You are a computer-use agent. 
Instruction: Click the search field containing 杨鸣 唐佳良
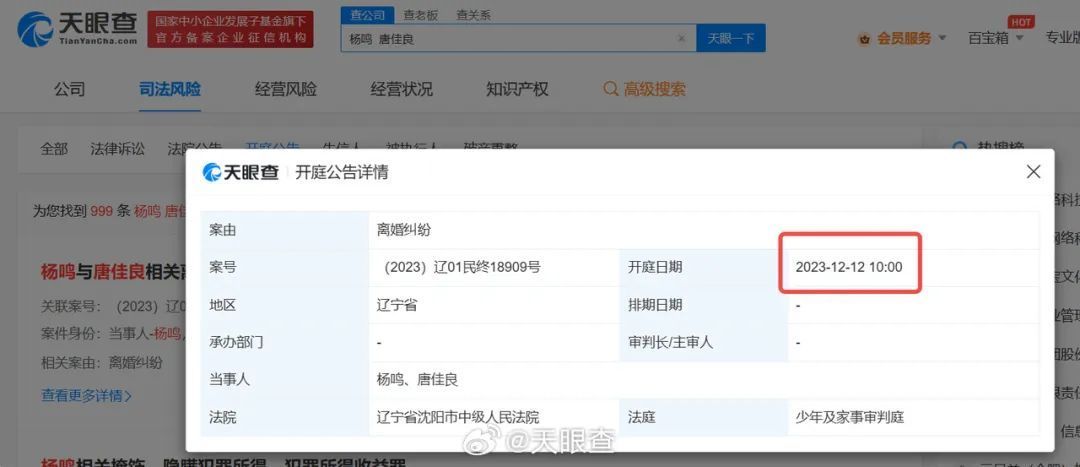[510, 39]
